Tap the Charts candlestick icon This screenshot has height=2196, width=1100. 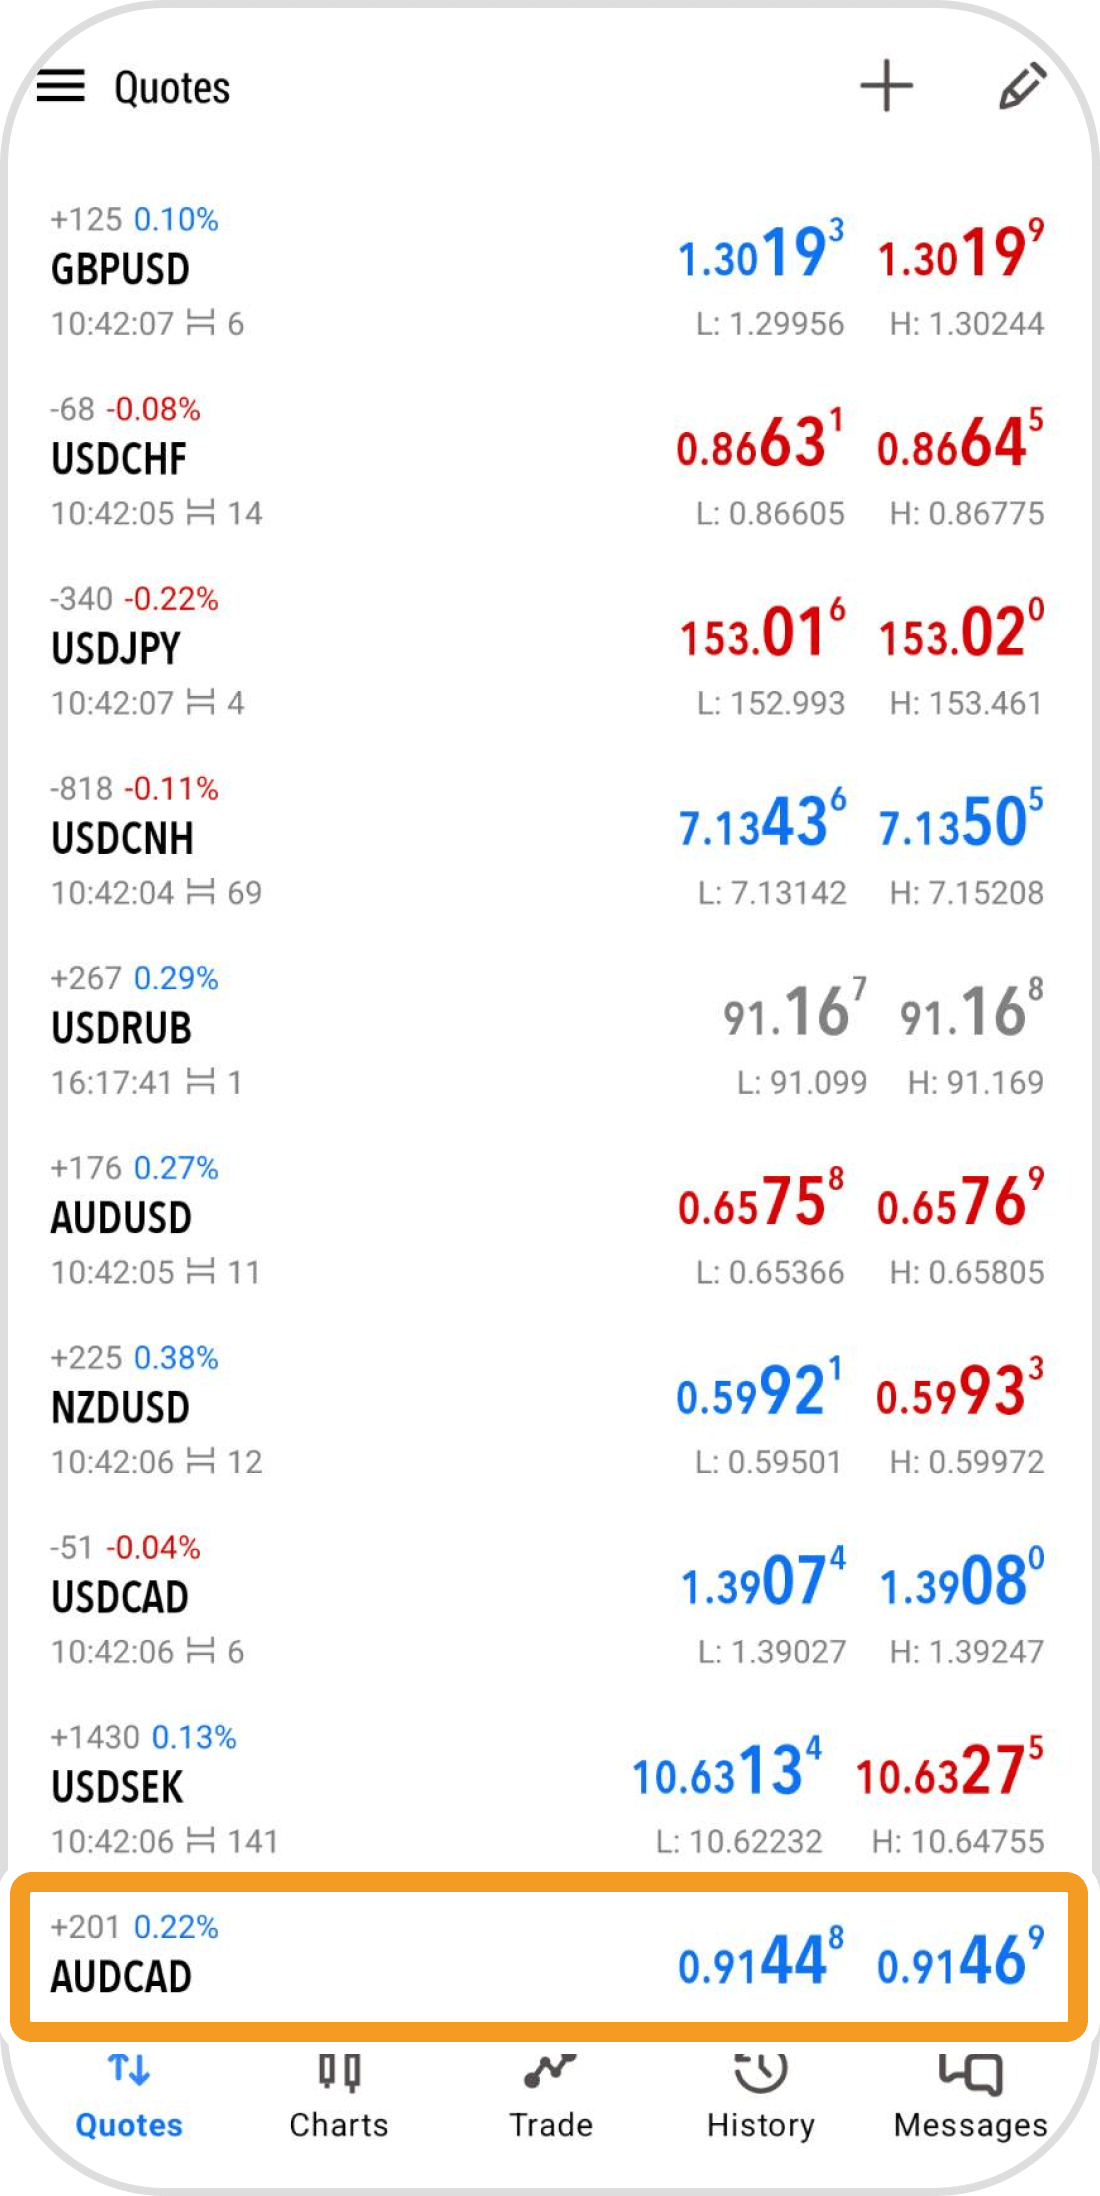[339, 2072]
